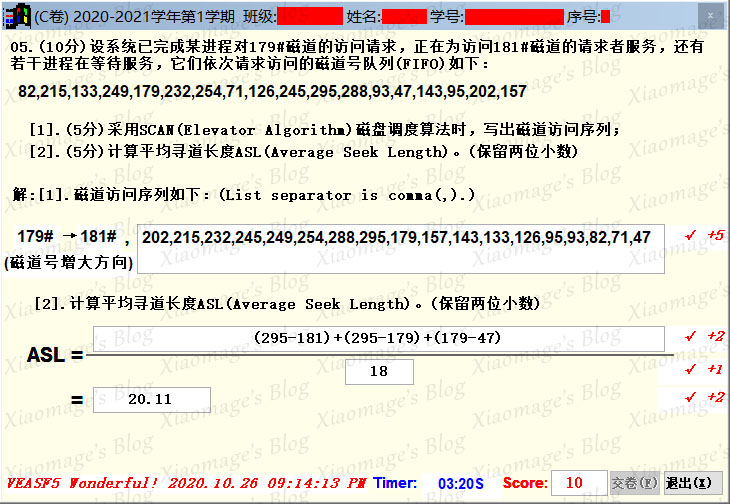Viewport: 730px width, 504px height.
Task: Click the '学号:' label in the title bar
Action: click(x=447, y=17)
